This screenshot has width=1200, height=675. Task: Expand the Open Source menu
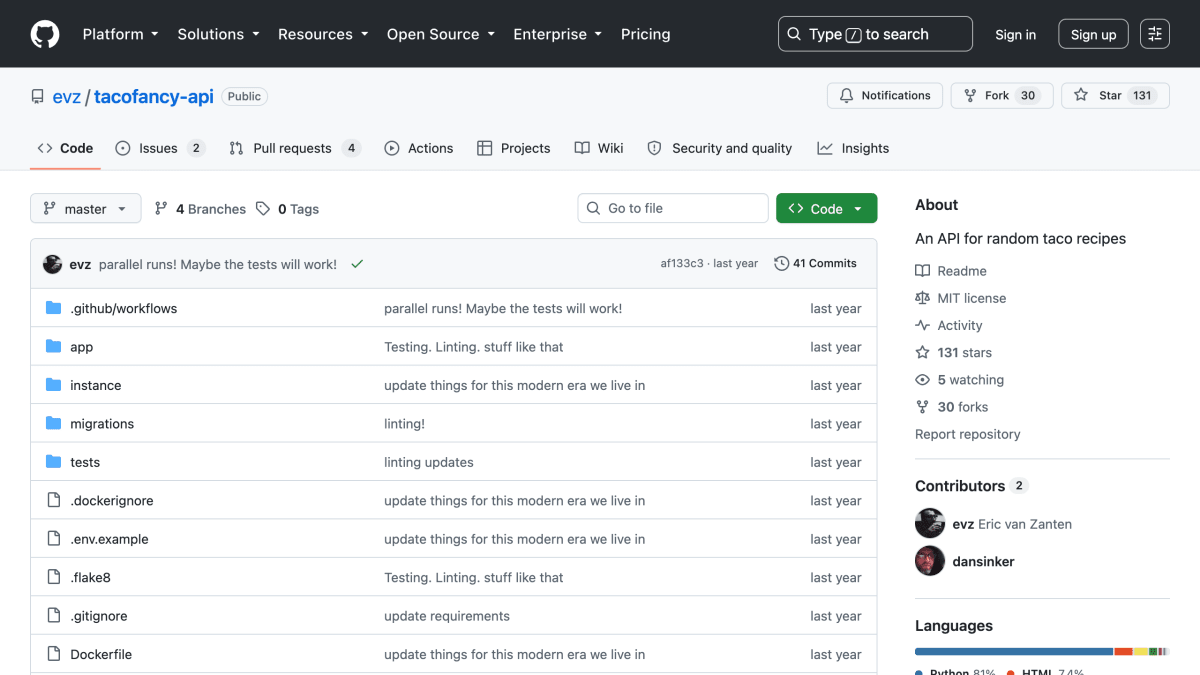click(x=442, y=34)
